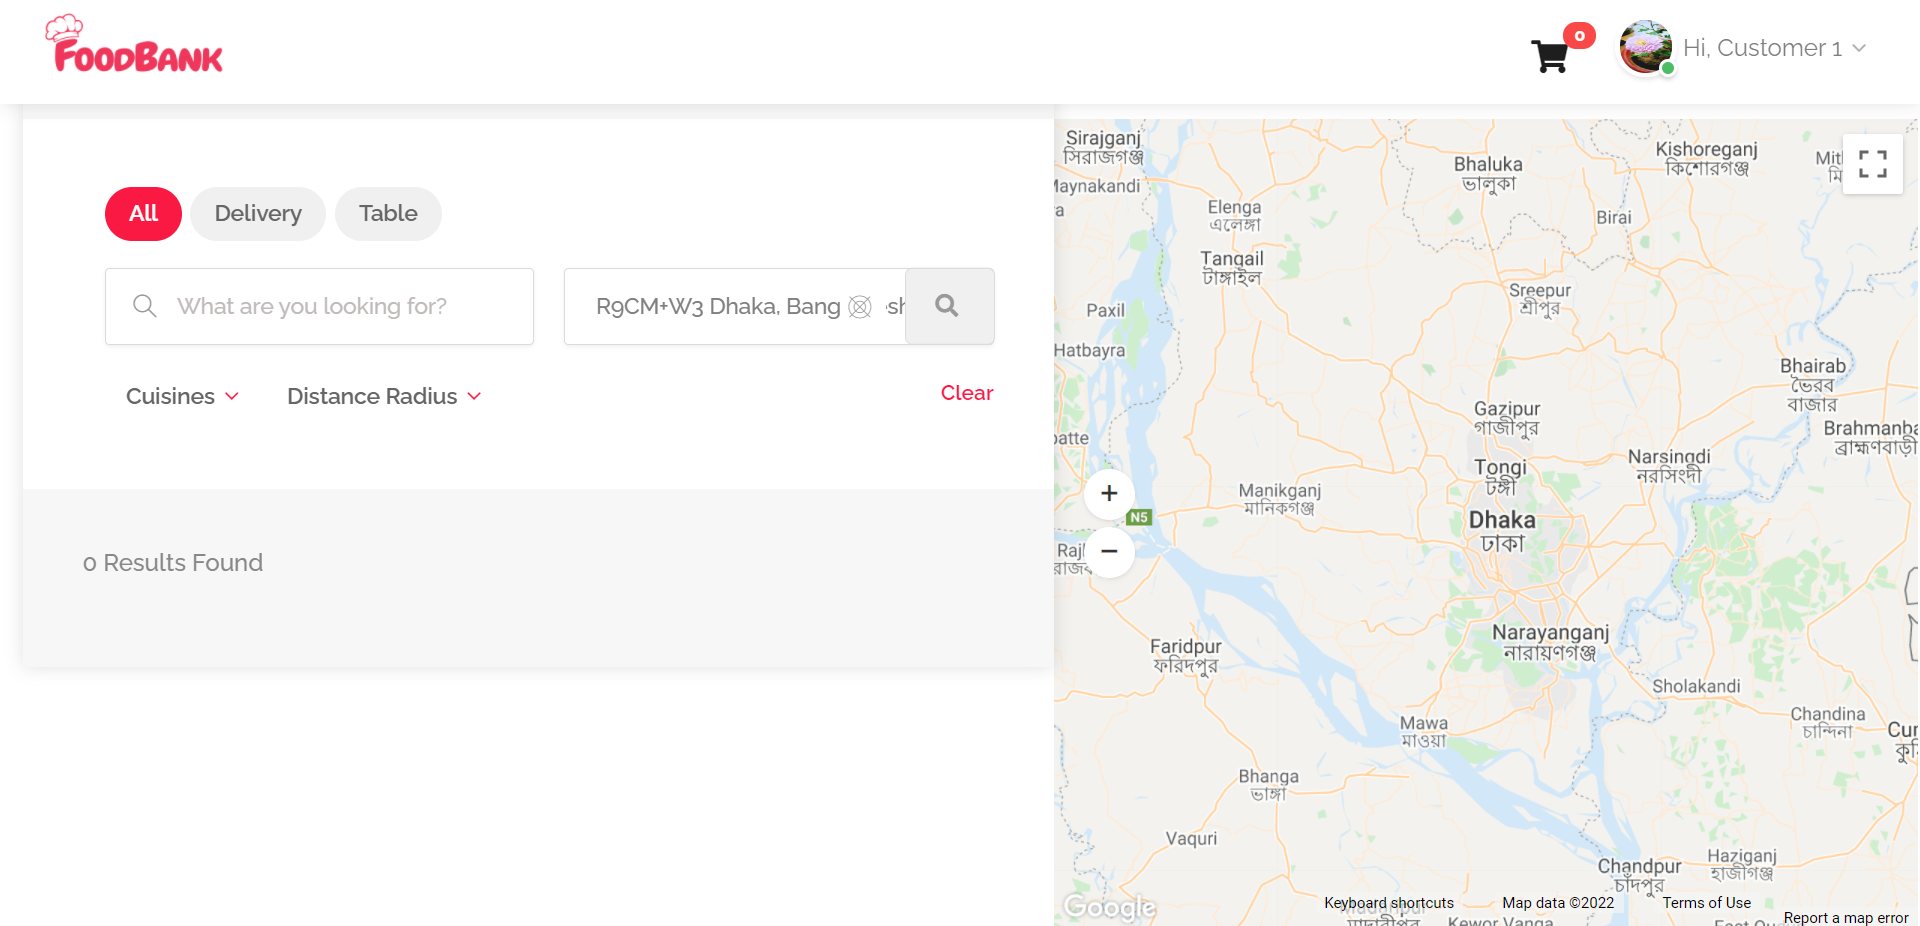Use current location crosshair icon

(x=860, y=307)
